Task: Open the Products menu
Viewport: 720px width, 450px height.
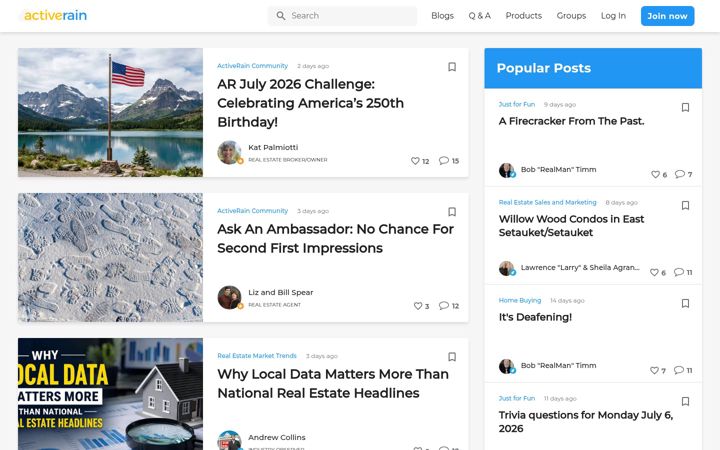Action: click(x=523, y=16)
